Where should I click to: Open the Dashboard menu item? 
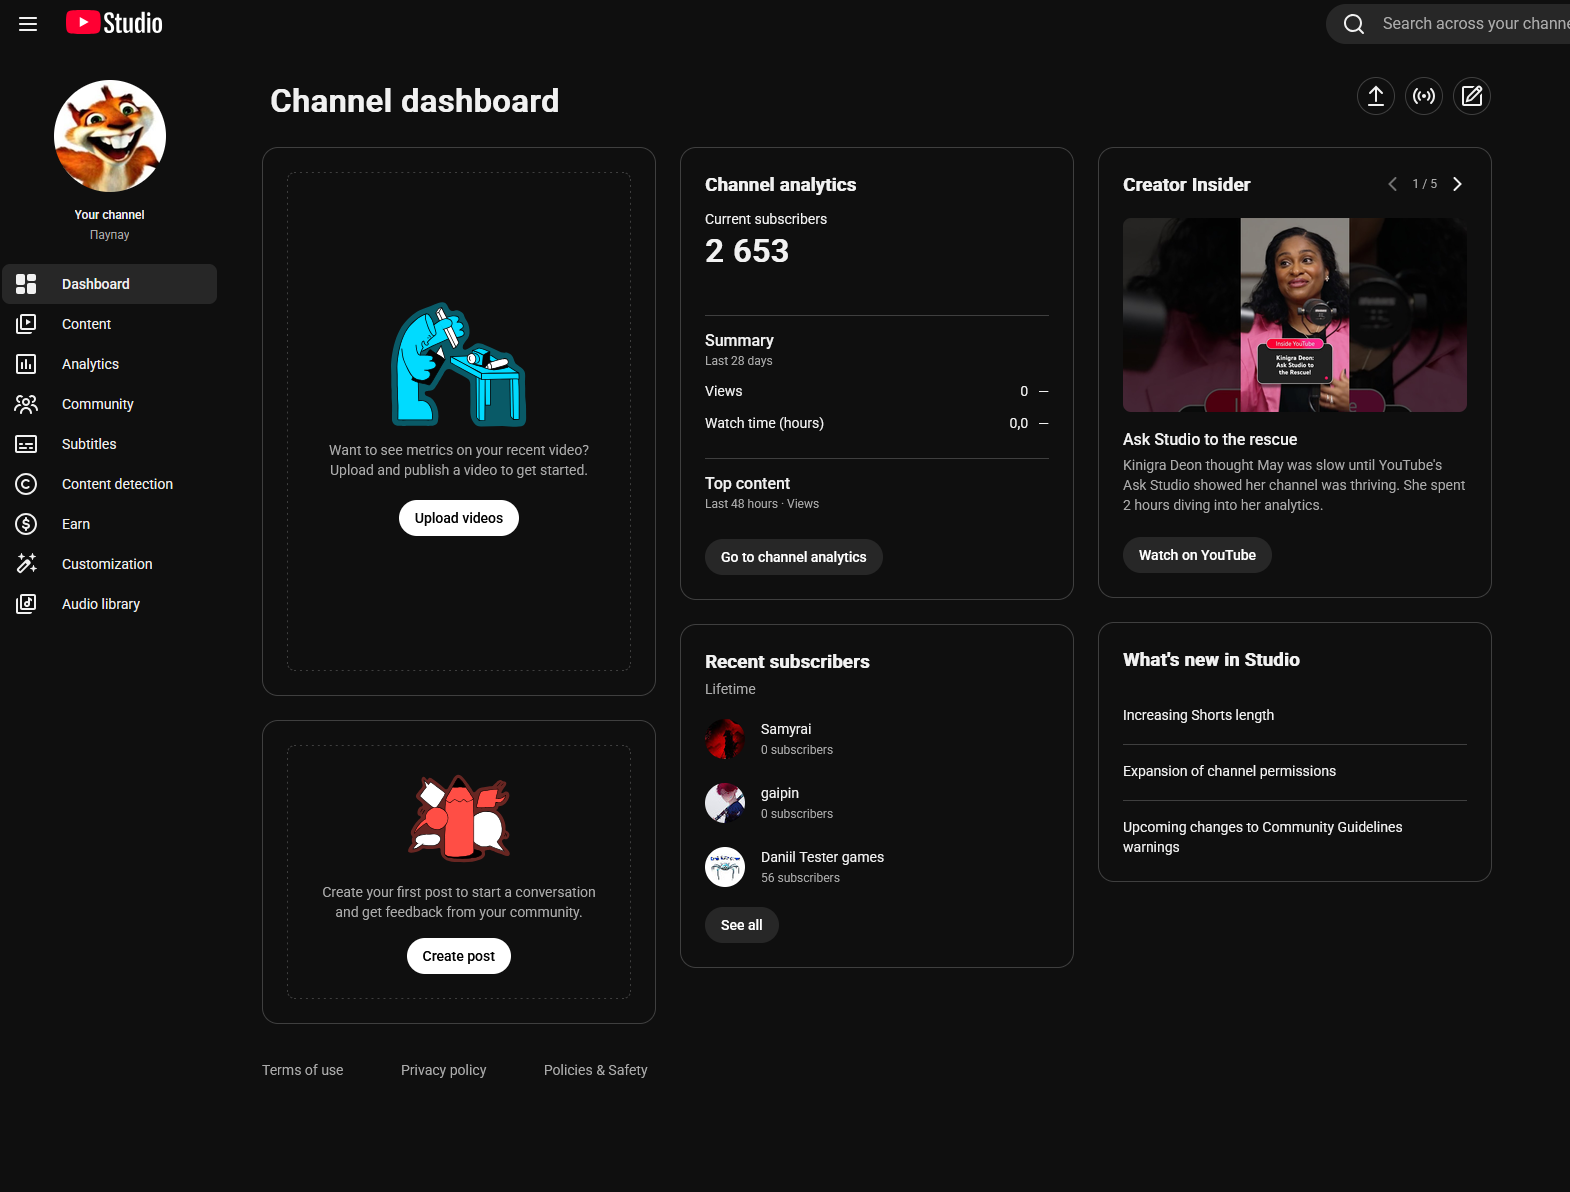click(110, 284)
